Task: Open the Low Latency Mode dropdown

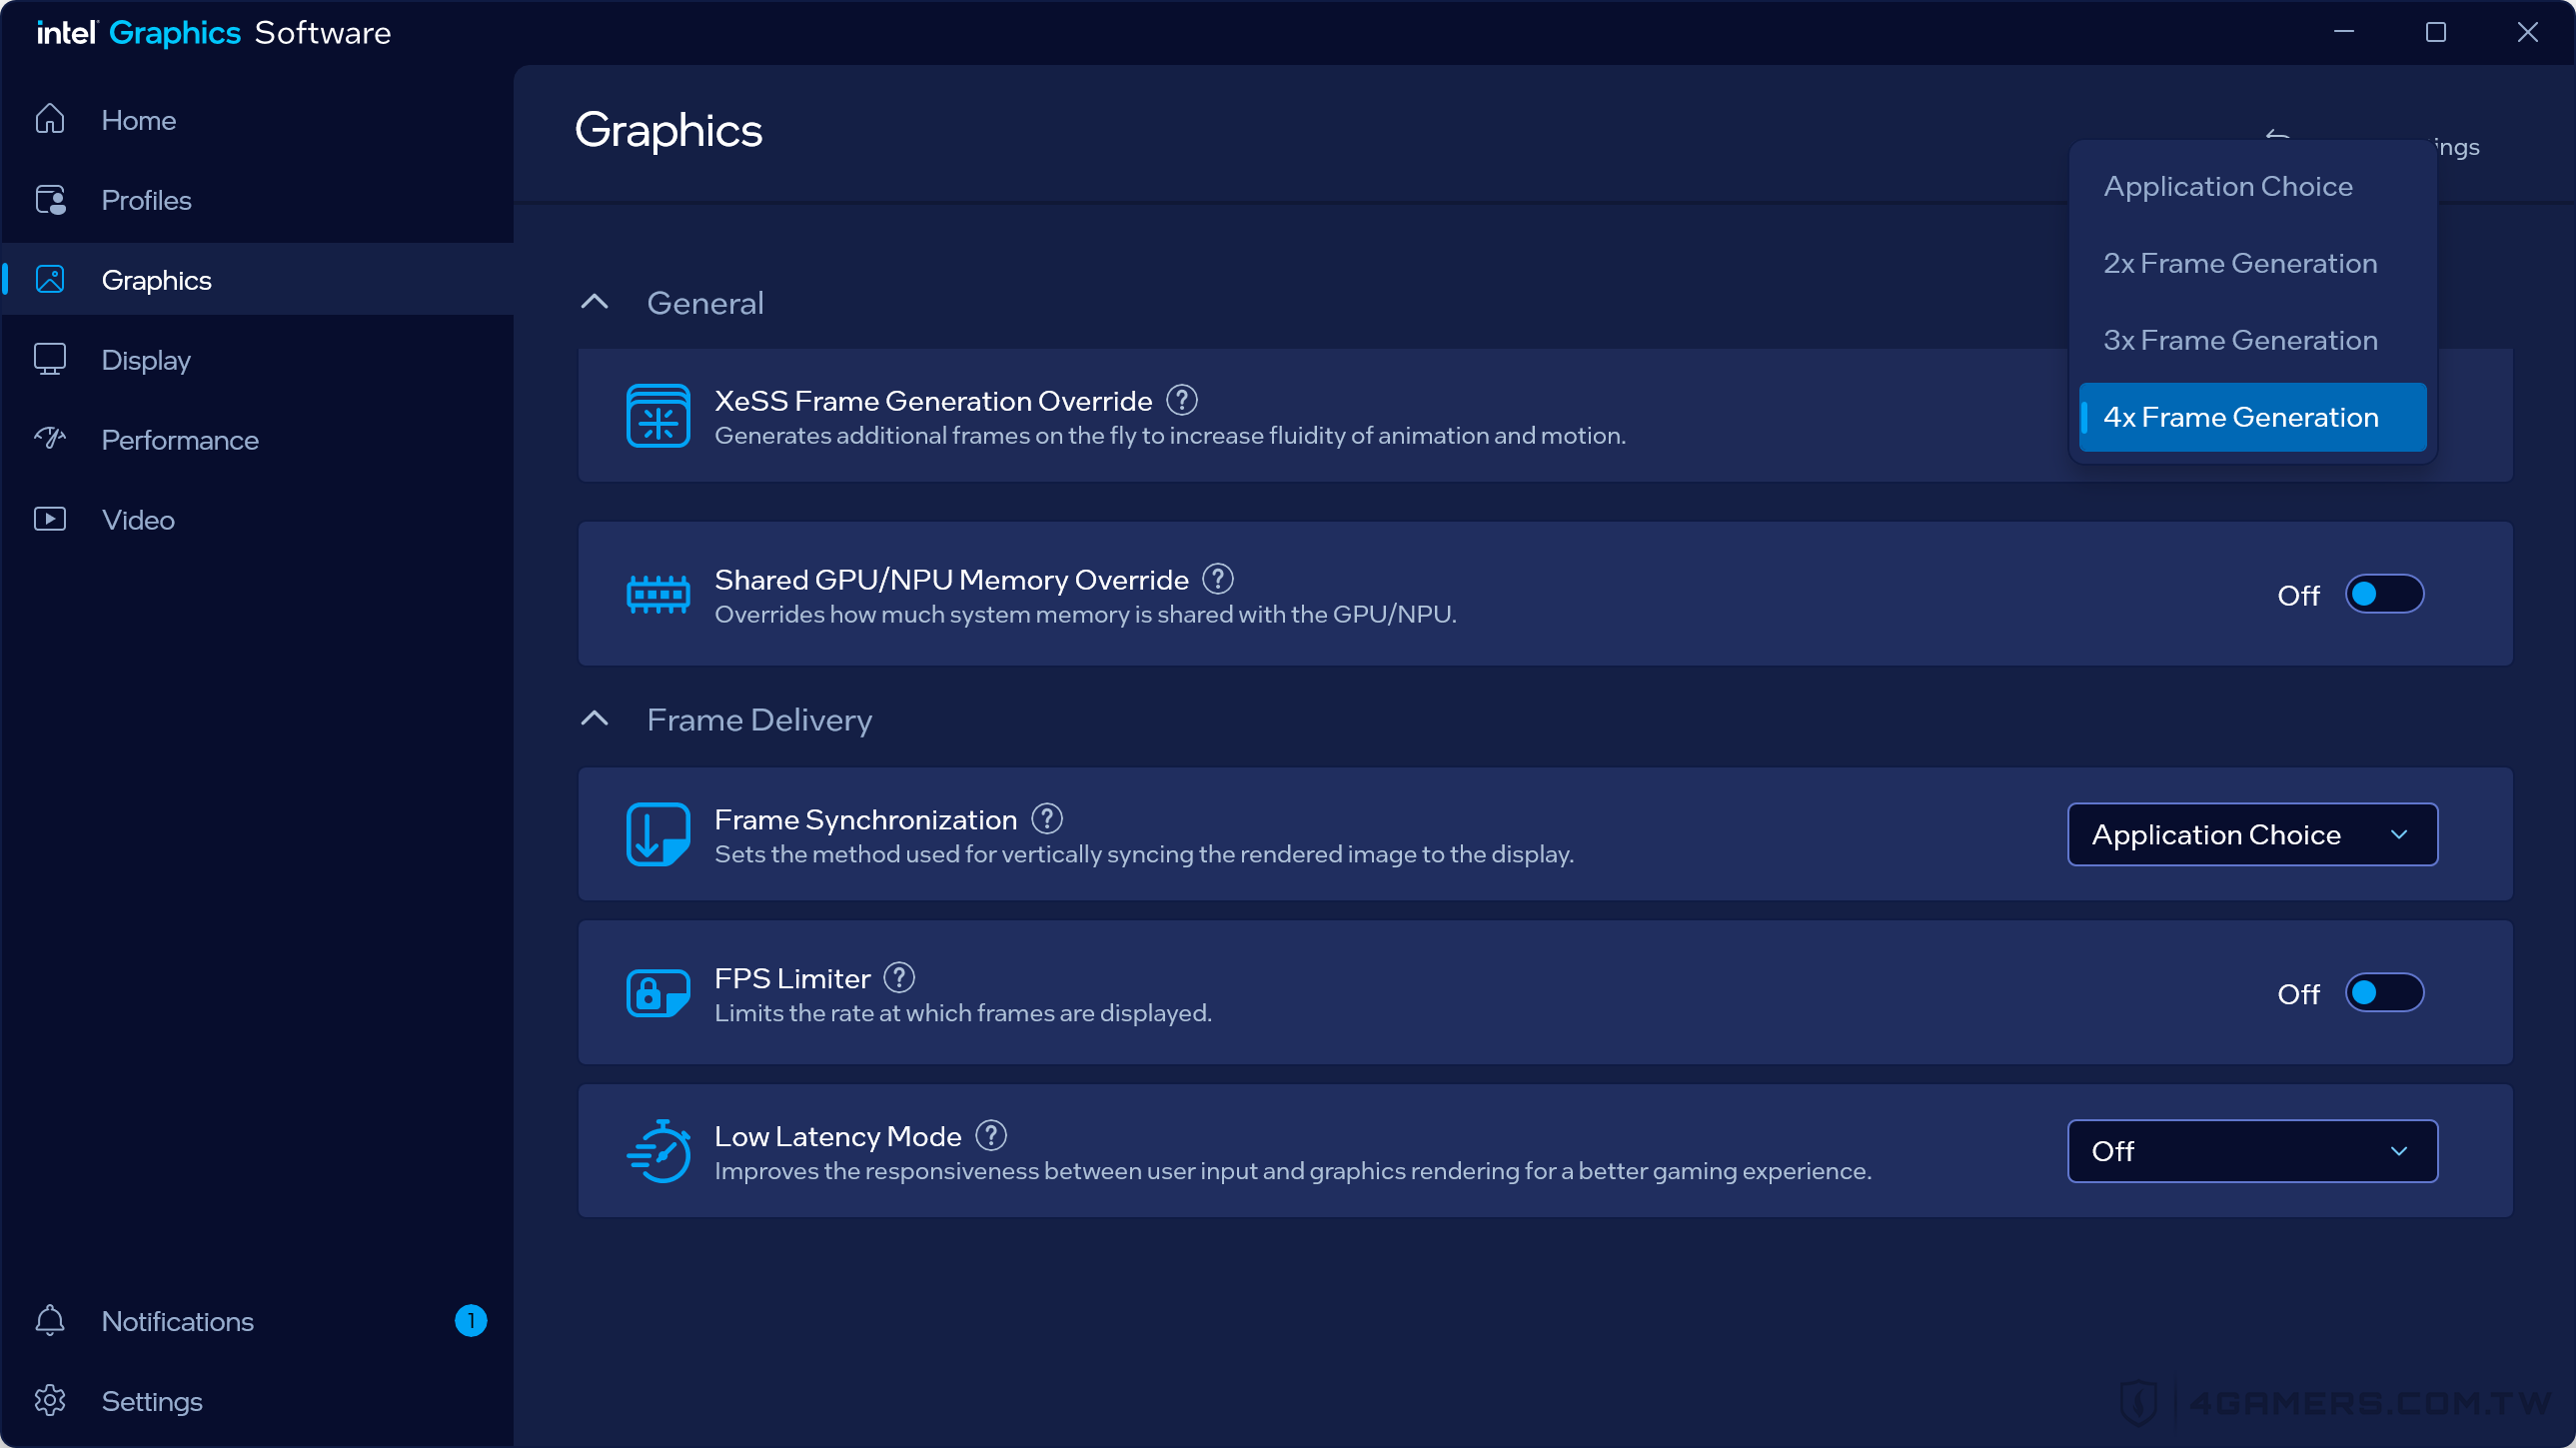Action: (x=2251, y=1151)
